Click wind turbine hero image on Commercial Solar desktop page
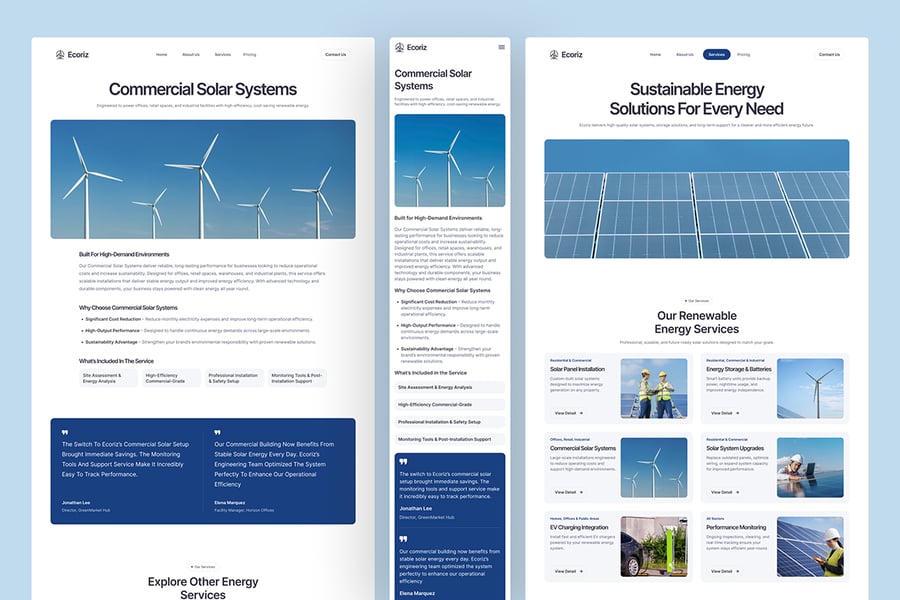The width and height of the screenshot is (900, 600). [203, 179]
